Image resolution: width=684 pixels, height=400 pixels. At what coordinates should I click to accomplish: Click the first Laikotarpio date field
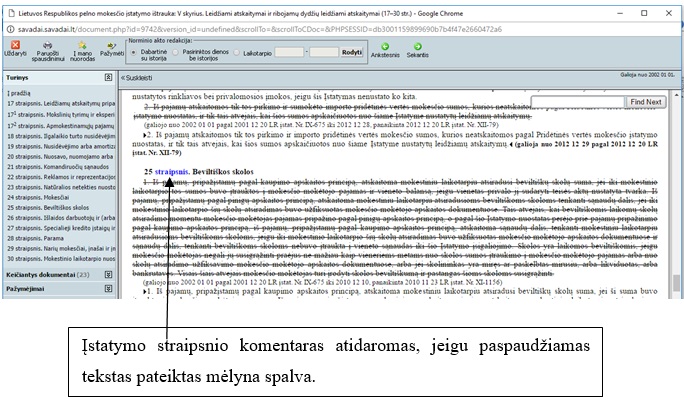pos(289,52)
